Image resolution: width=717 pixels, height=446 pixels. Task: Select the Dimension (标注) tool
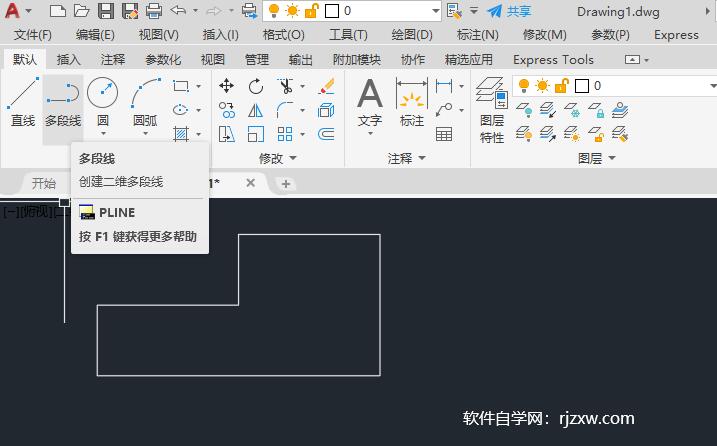pos(412,102)
